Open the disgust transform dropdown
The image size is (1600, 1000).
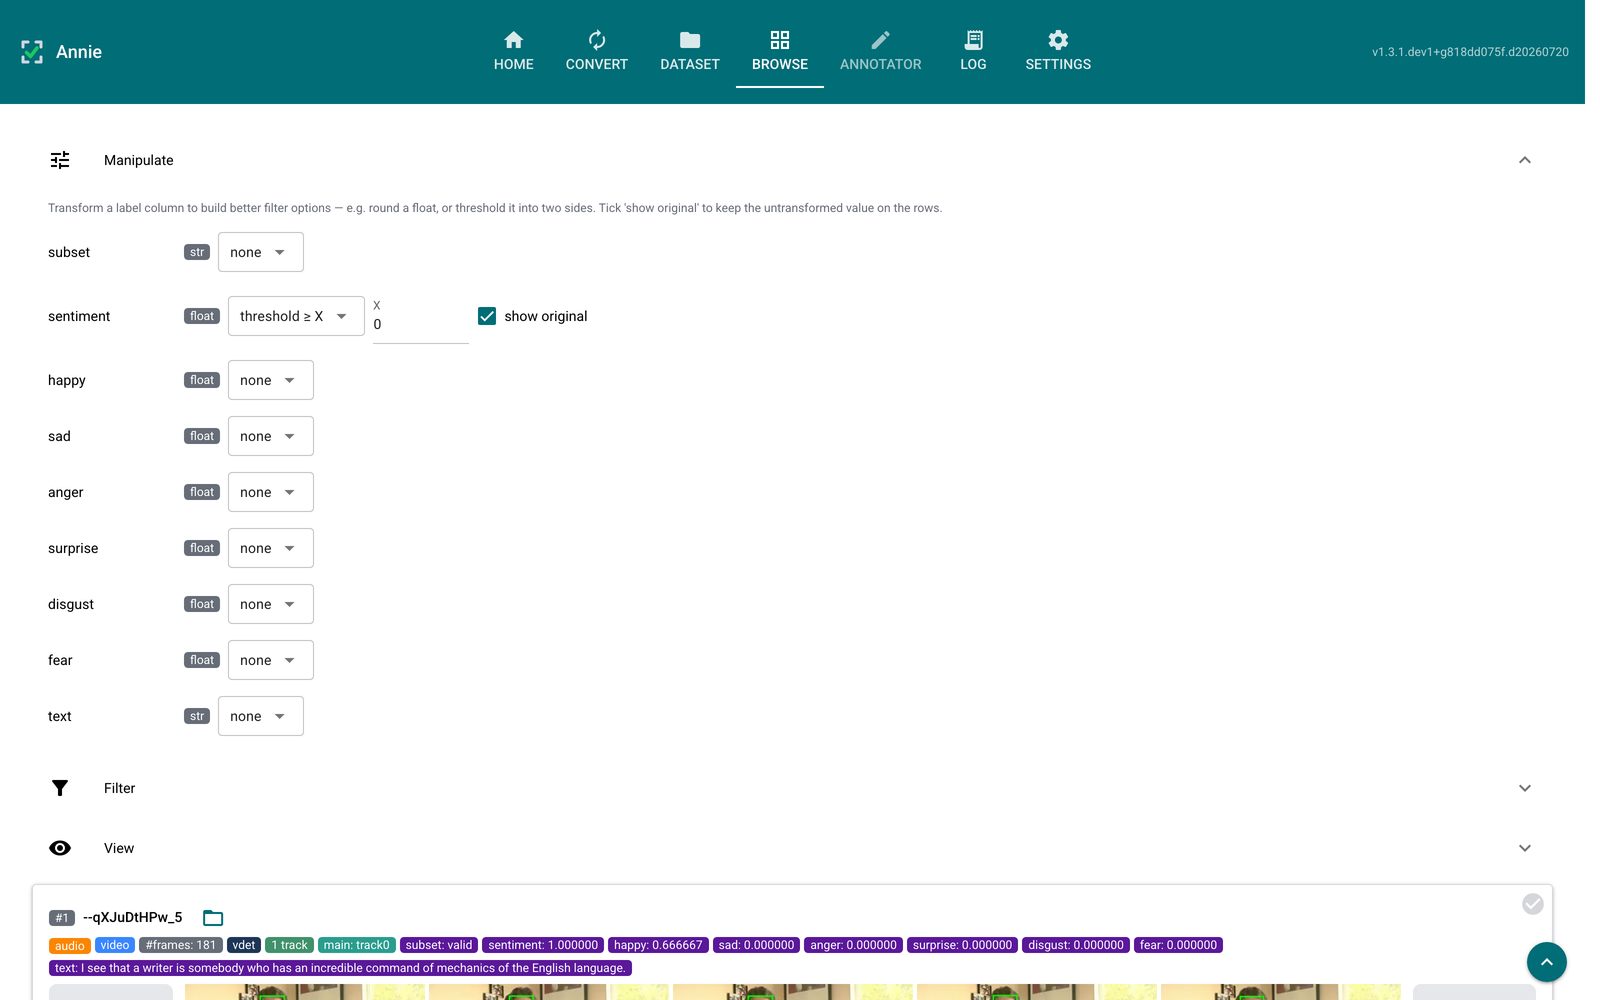271,604
